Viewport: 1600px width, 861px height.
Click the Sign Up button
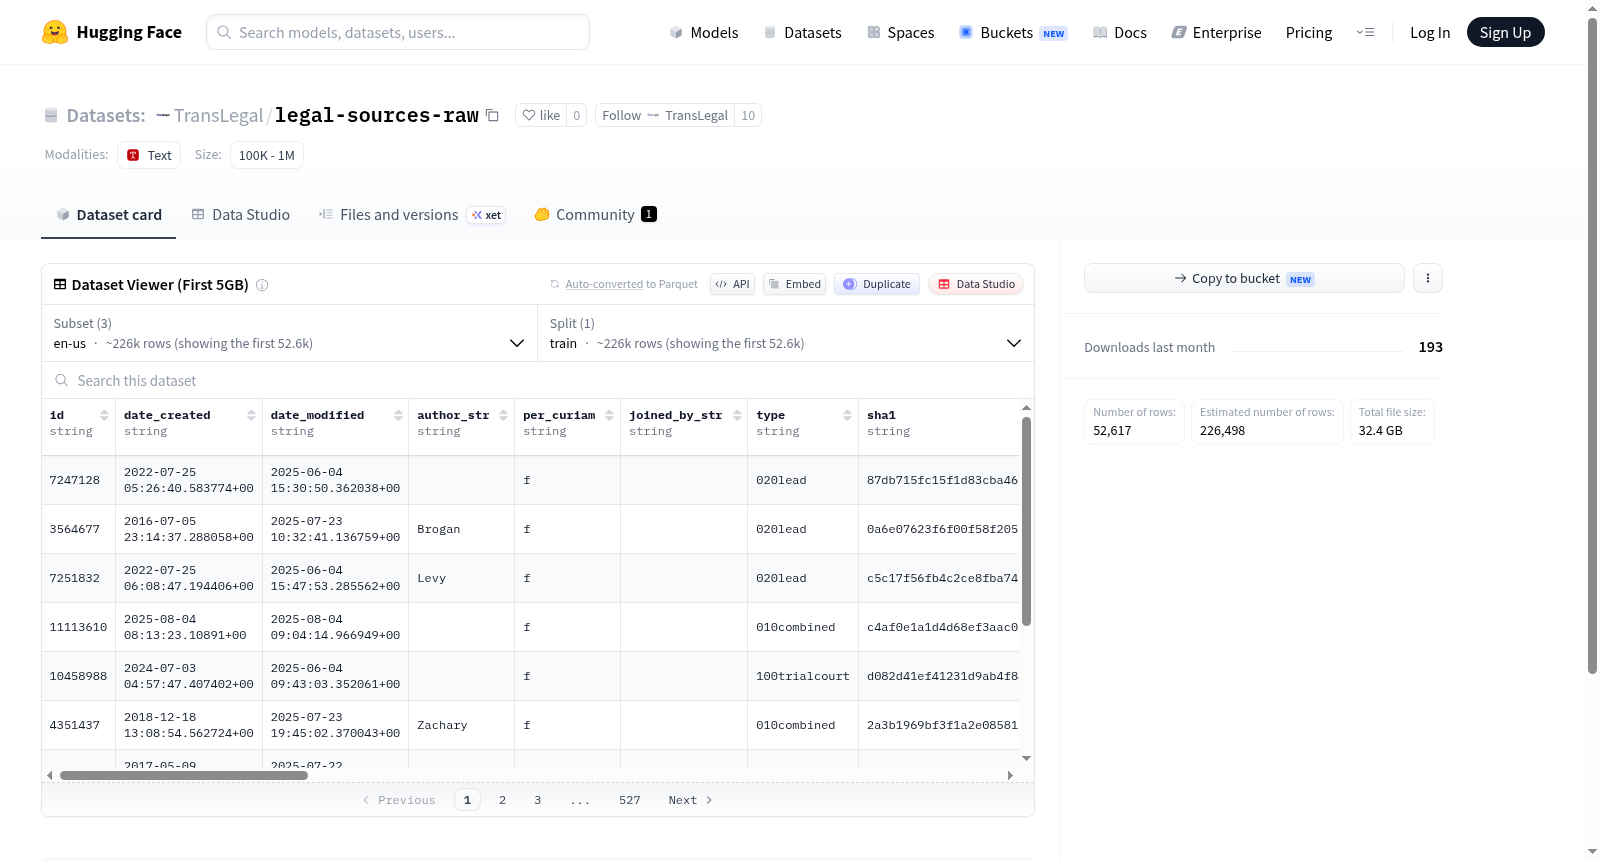coord(1505,32)
